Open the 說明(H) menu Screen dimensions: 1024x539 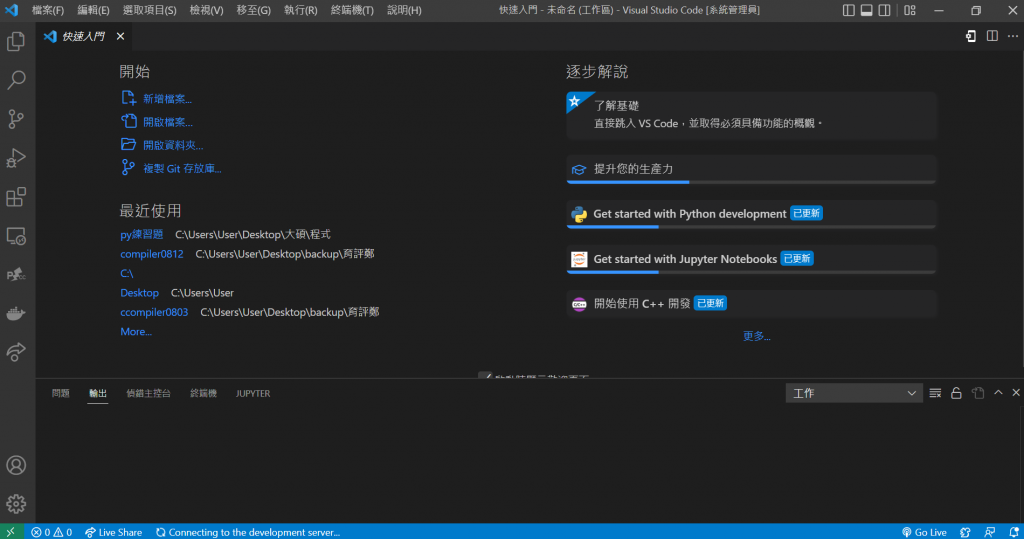coord(404,10)
